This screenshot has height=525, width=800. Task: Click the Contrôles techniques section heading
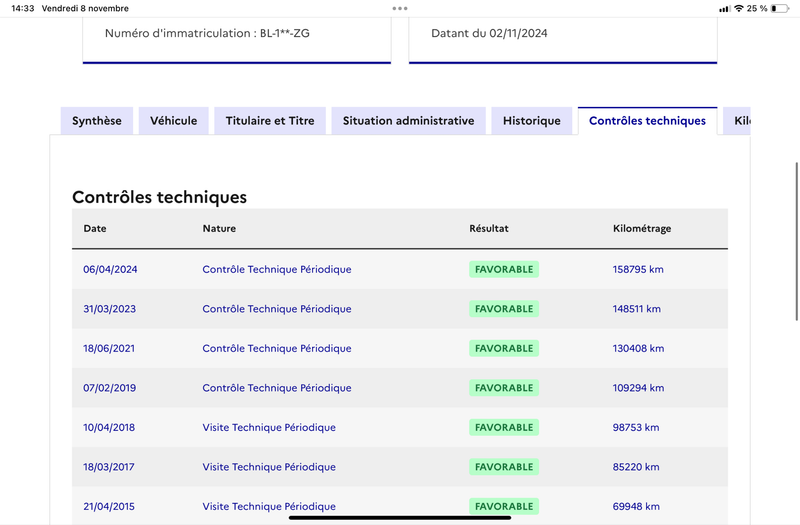click(159, 197)
